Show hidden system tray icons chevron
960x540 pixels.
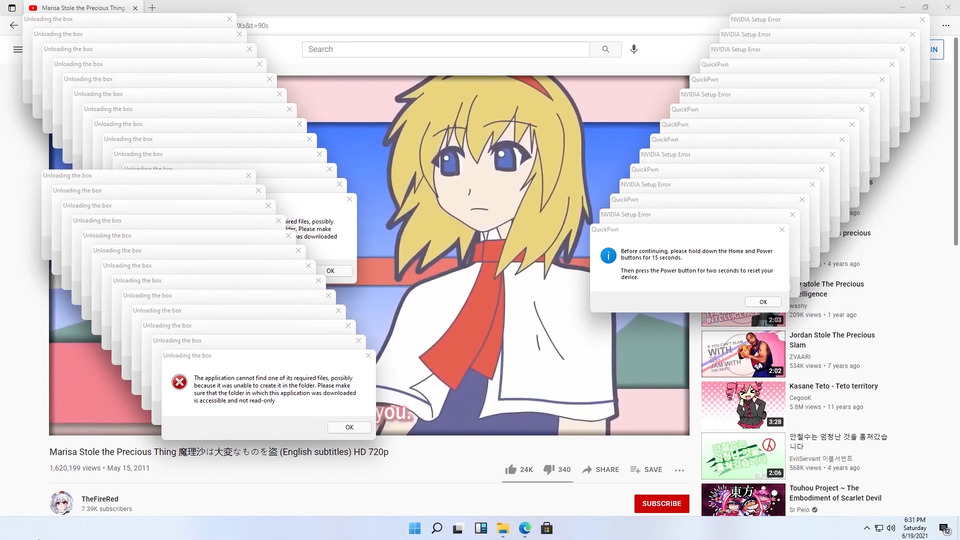coord(866,528)
